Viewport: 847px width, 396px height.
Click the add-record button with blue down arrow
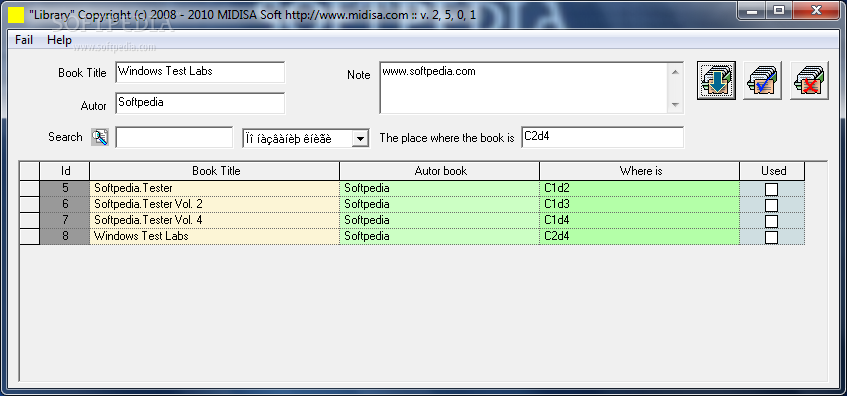716,80
